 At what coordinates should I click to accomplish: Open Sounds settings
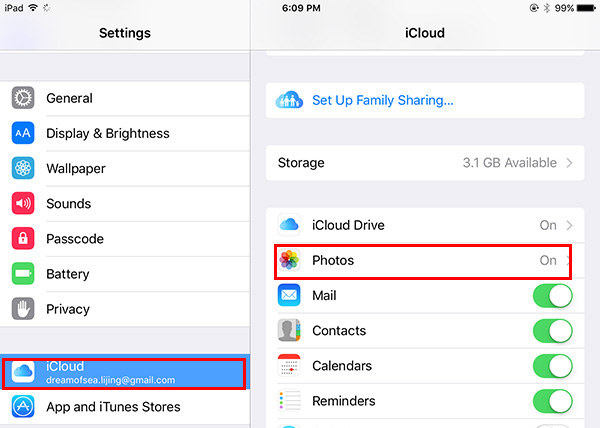click(x=125, y=204)
